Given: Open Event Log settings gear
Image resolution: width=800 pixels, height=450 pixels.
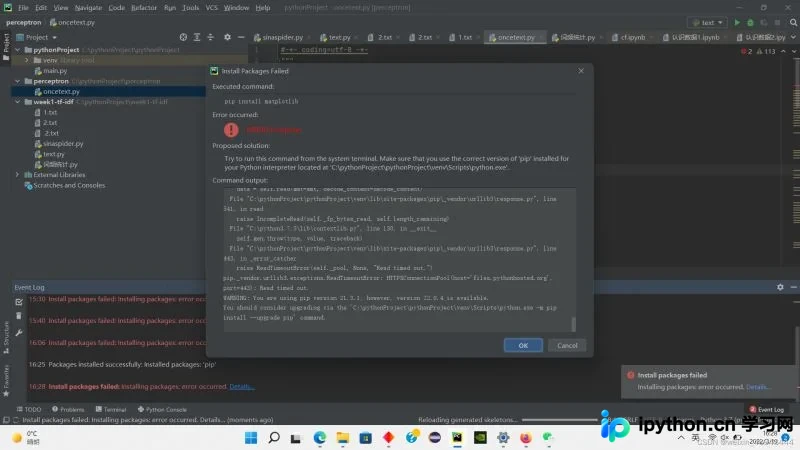Looking at the screenshot, I should pos(780,287).
